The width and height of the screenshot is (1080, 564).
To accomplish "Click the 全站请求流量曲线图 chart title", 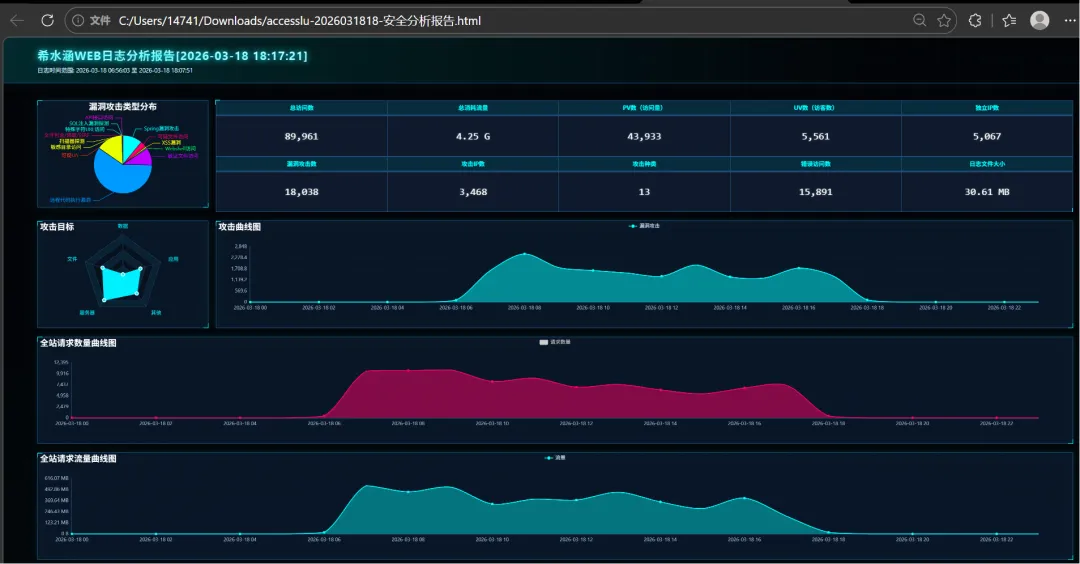I will click(x=78, y=459).
